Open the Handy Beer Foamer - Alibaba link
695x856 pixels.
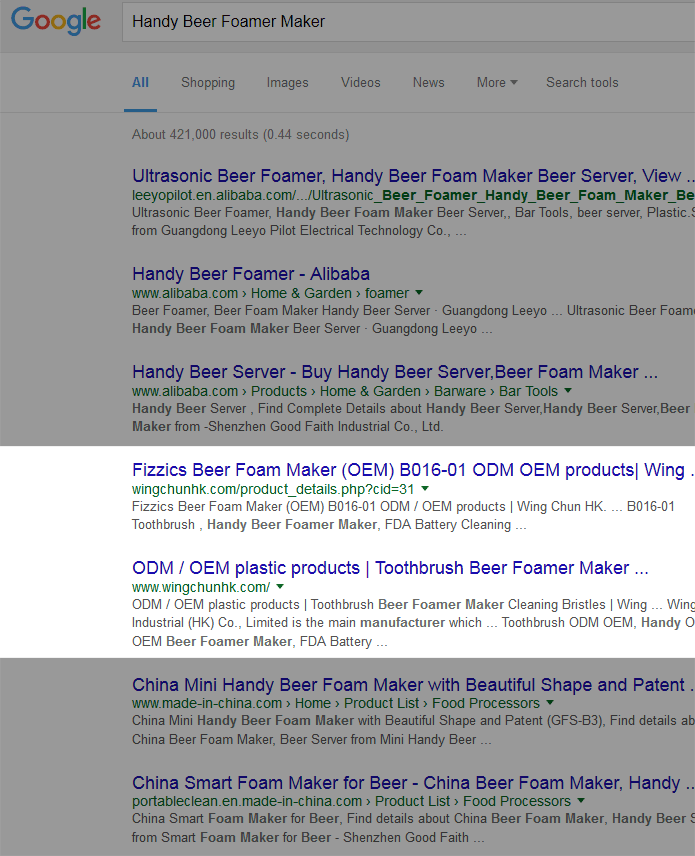pyautogui.click(x=251, y=274)
